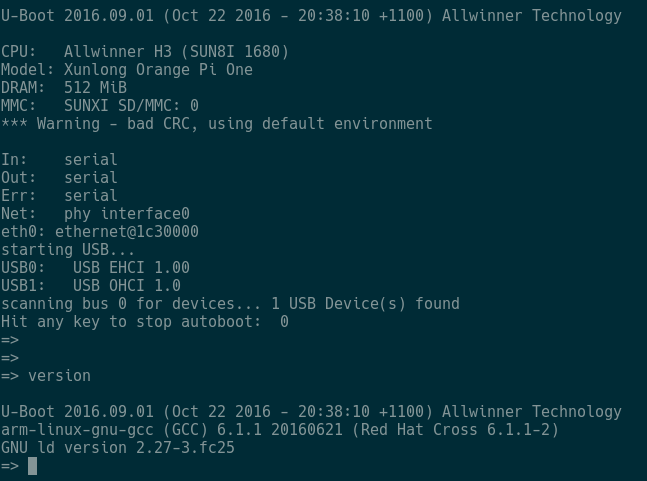Click the terminal cursor block at prompt
The height and width of the screenshot is (481, 647).
32,466
